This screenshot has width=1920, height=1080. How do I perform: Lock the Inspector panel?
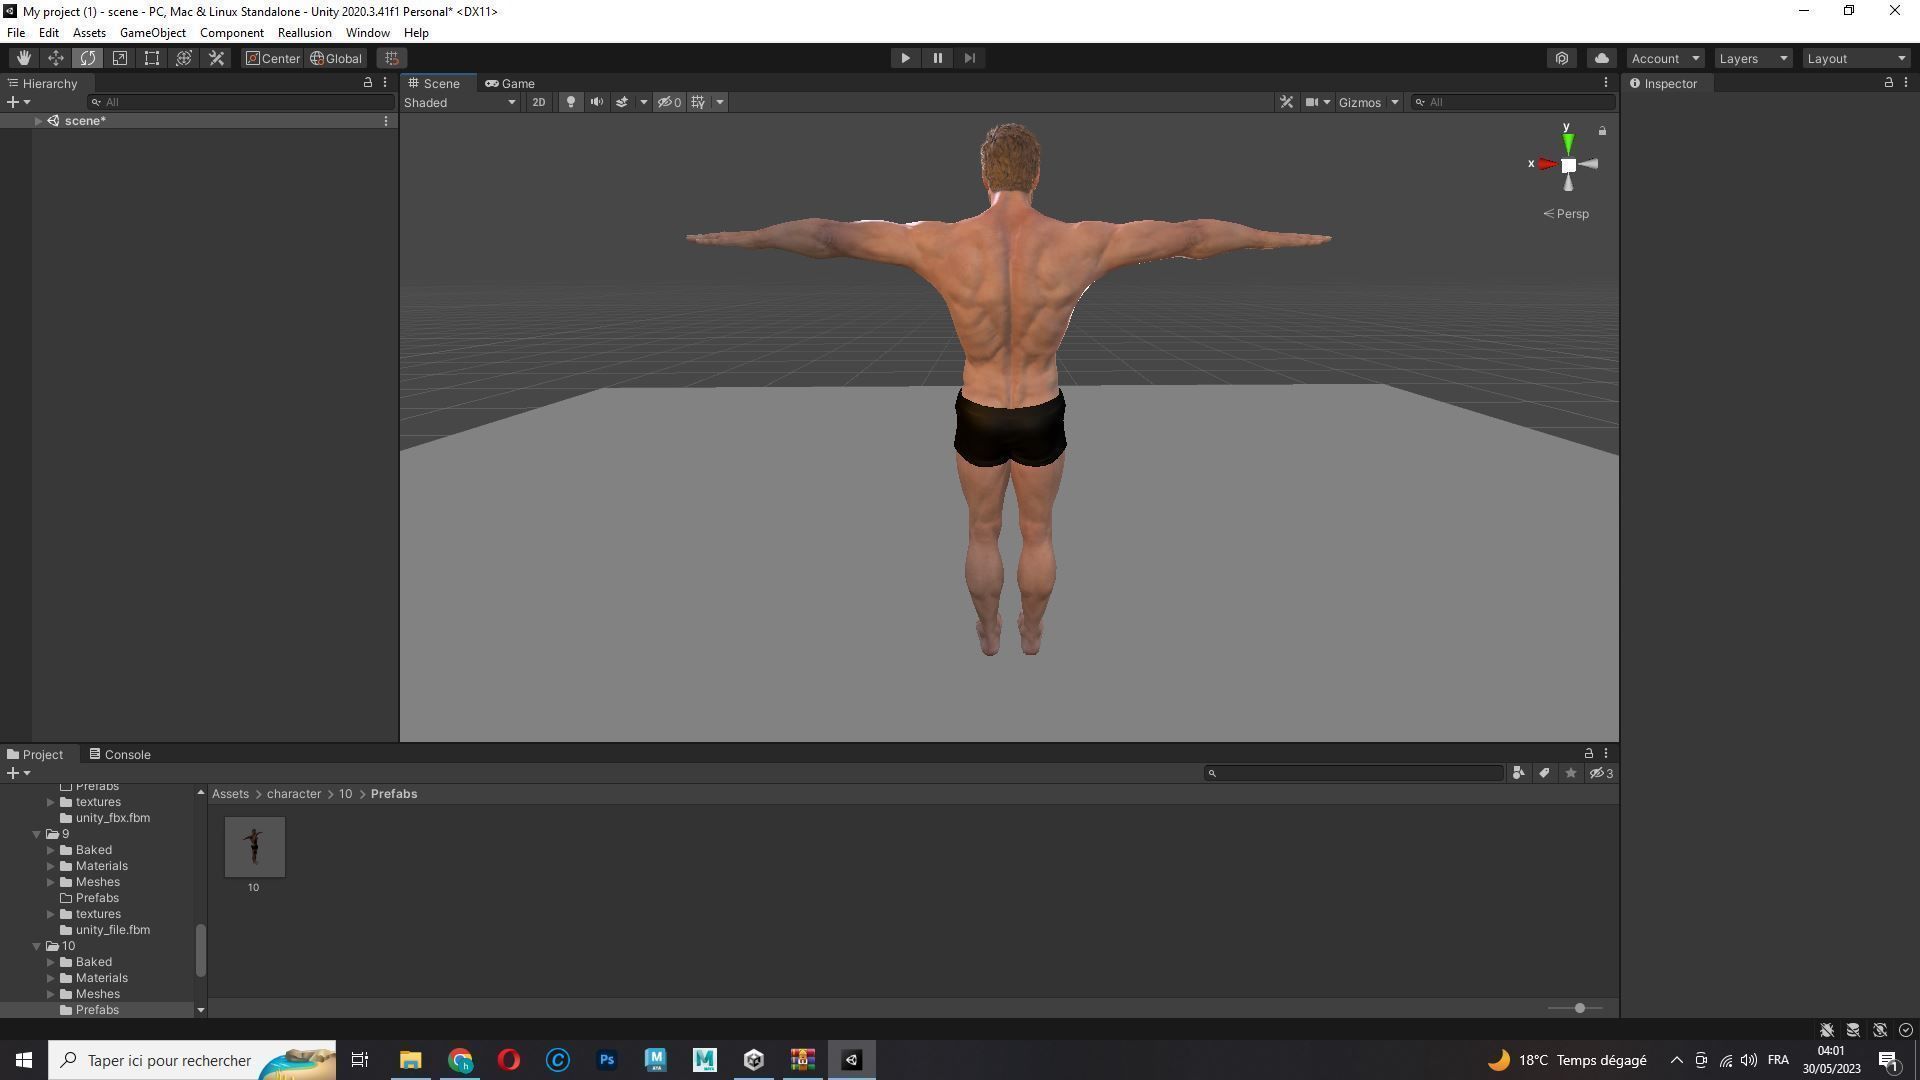point(1888,83)
